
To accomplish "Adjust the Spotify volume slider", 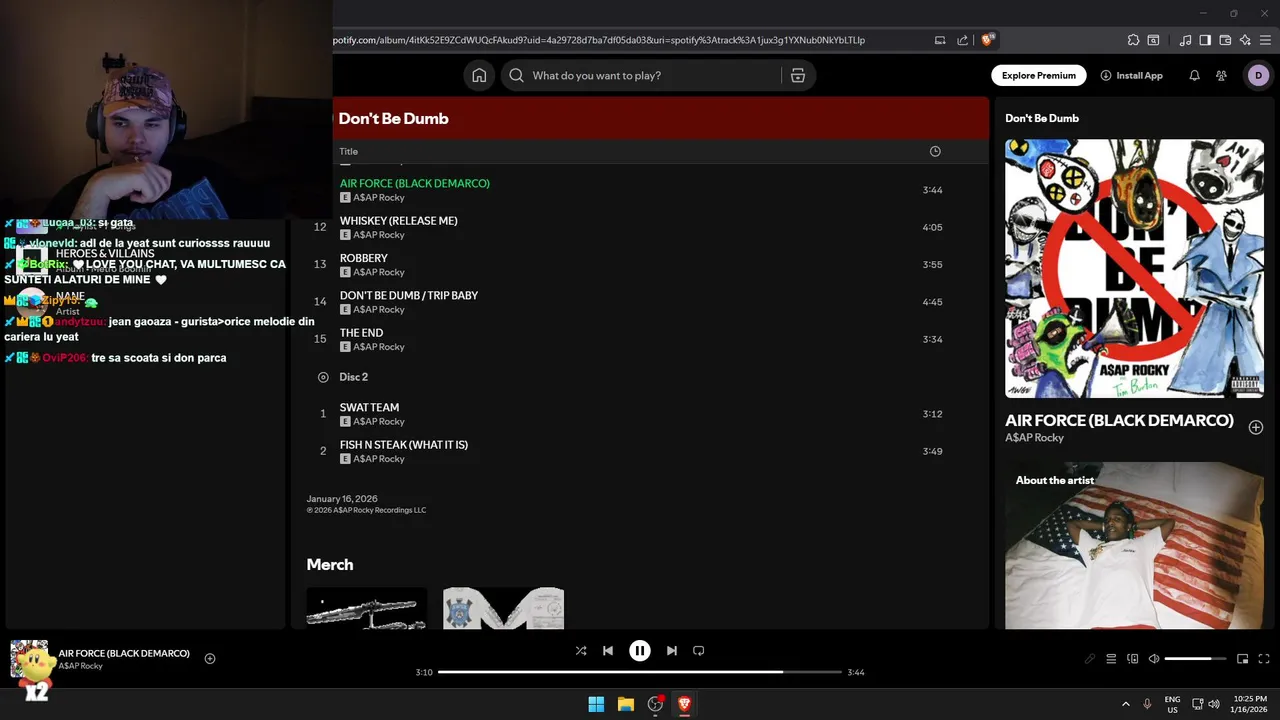I will pyautogui.click(x=1195, y=659).
